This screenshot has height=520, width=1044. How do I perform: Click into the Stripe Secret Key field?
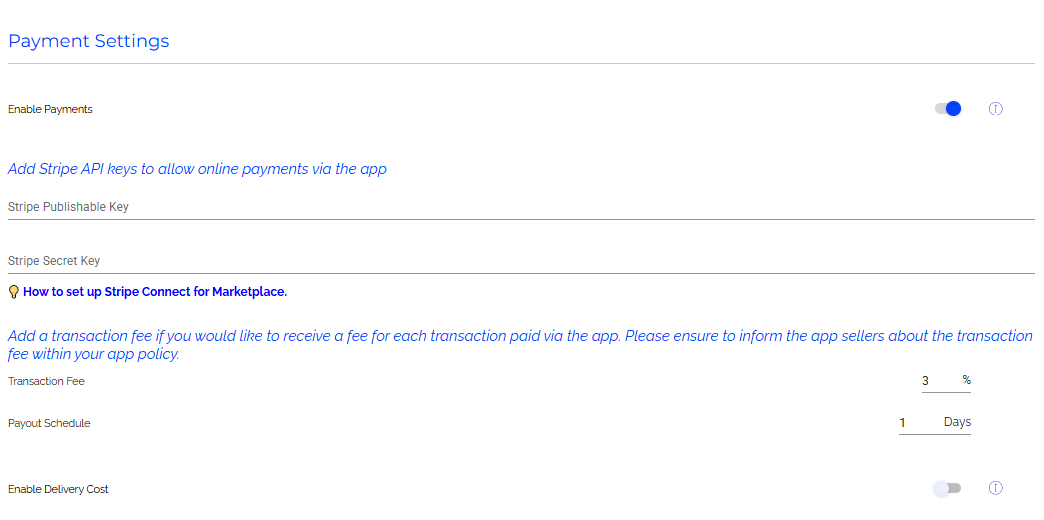(520, 261)
